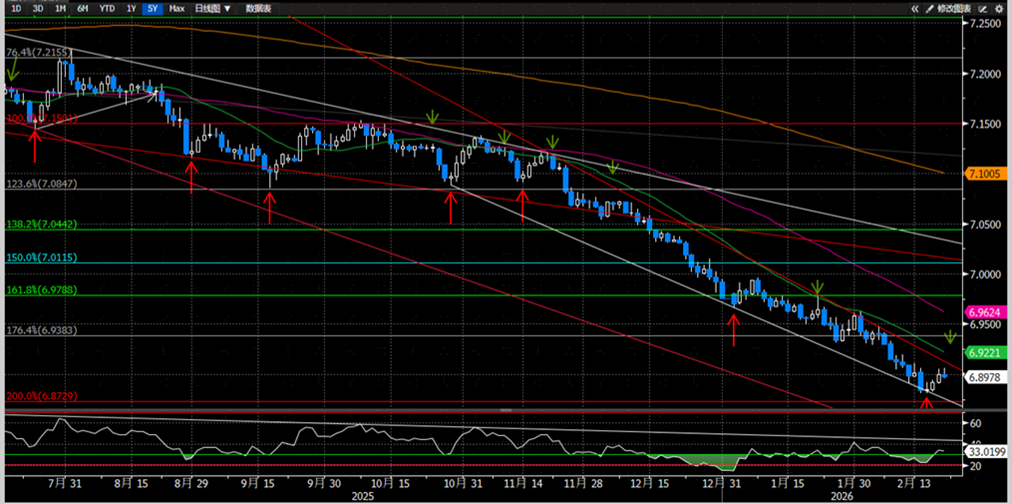Screen dimensions: 1012x504
Task: Open the 日线图 period dropdown
Action: click(x=213, y=8)
